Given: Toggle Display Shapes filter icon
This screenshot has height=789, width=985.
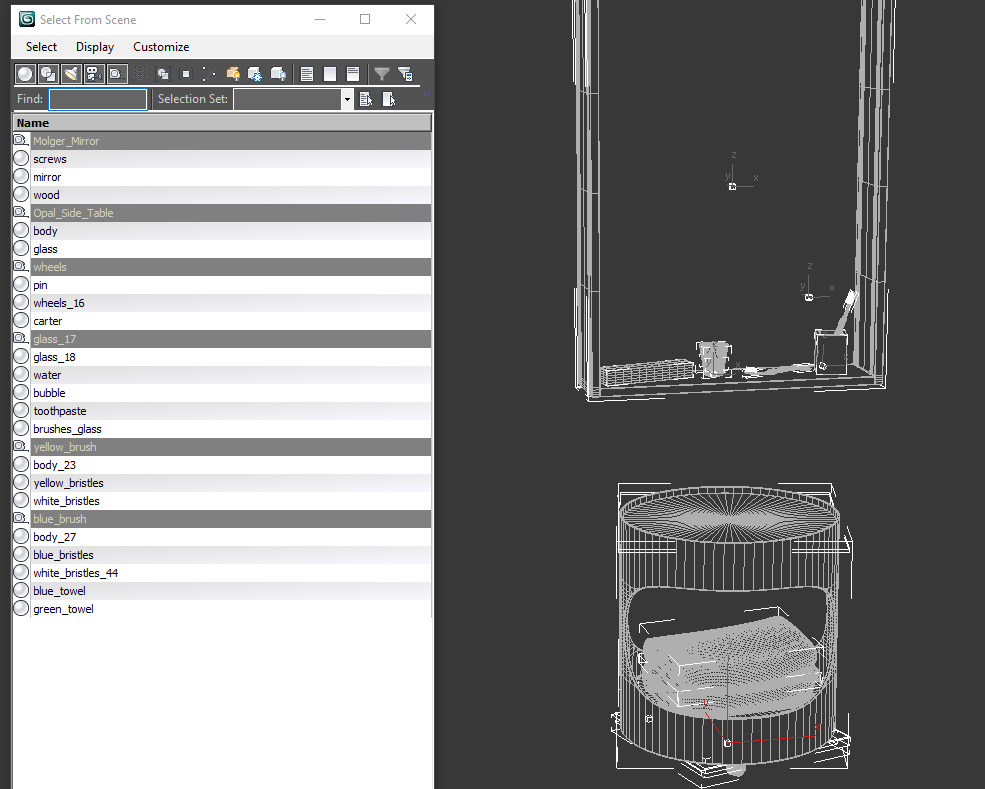Looking at the screenshot, I should click(48, 74).
